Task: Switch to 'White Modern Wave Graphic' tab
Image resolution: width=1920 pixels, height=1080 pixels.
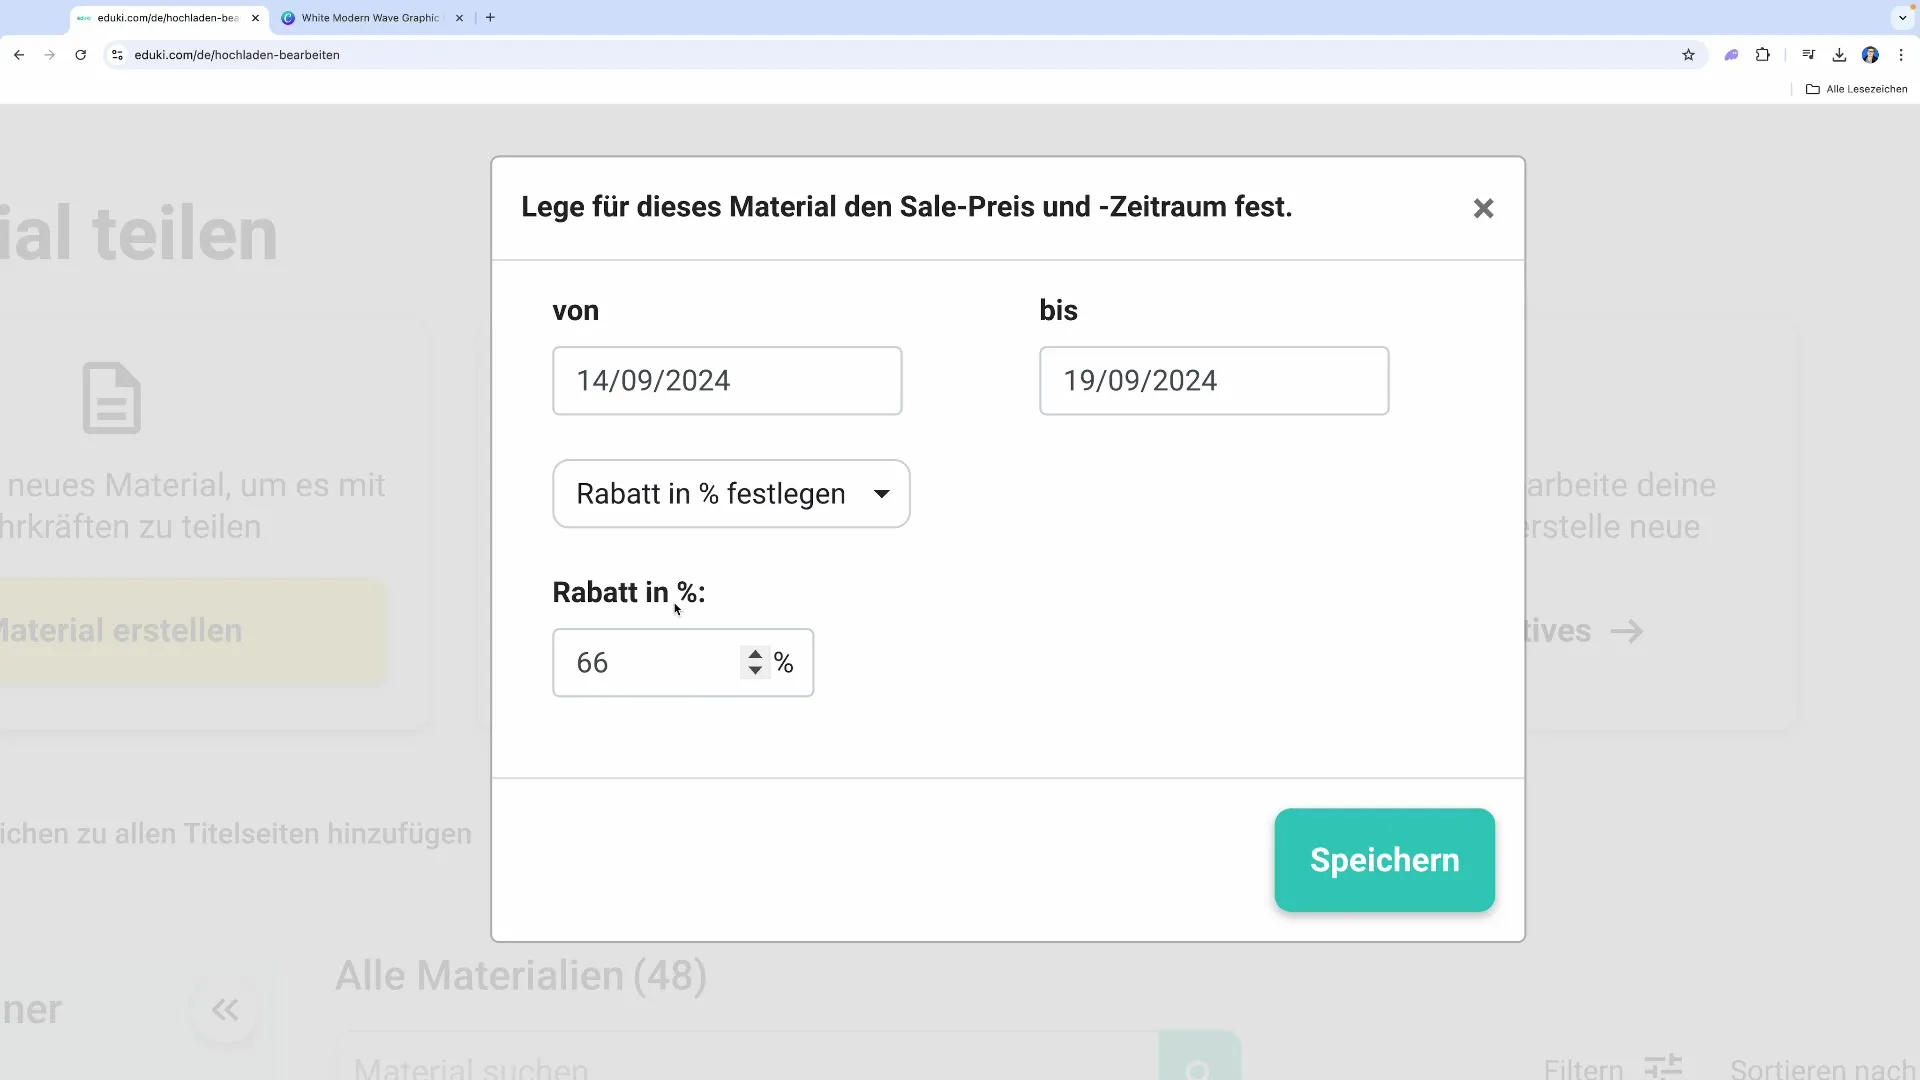Action: (370, 18)
